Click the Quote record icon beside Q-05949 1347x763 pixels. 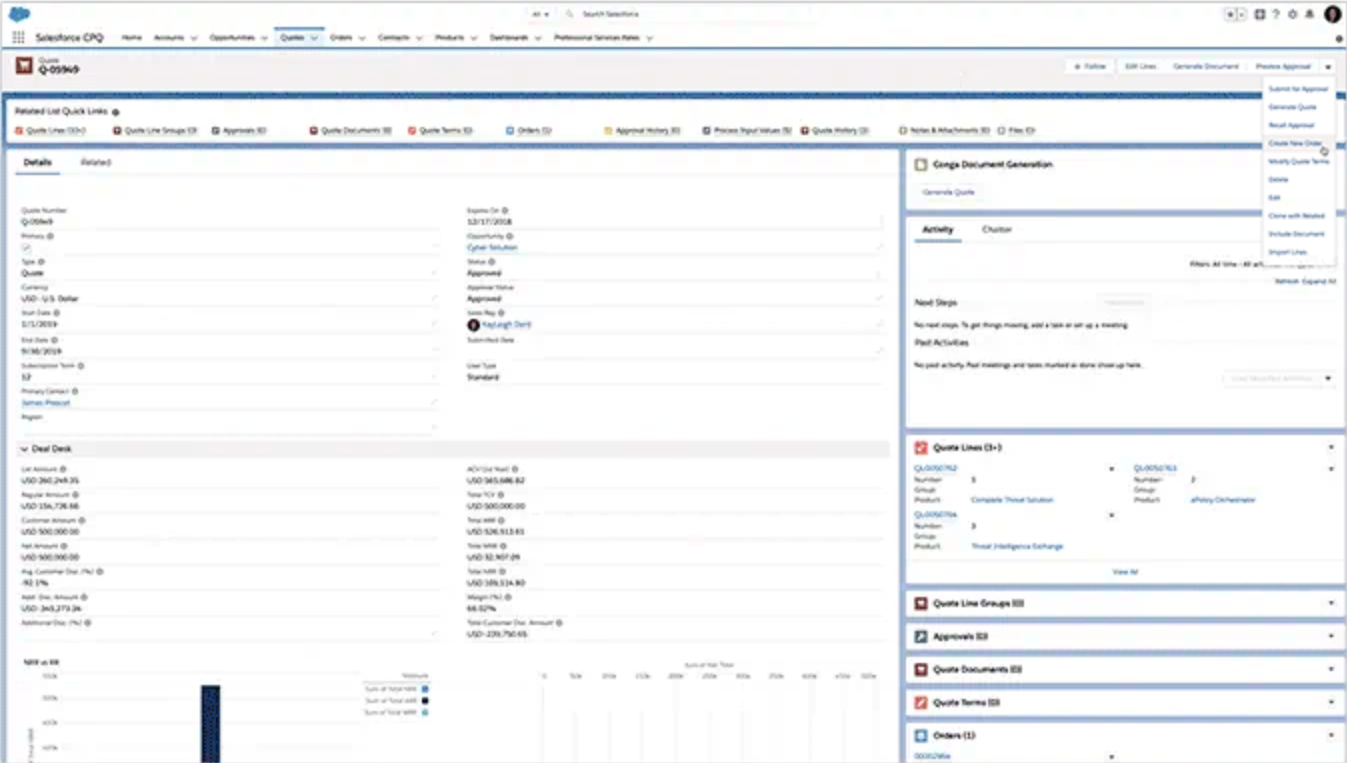(24, 66)
